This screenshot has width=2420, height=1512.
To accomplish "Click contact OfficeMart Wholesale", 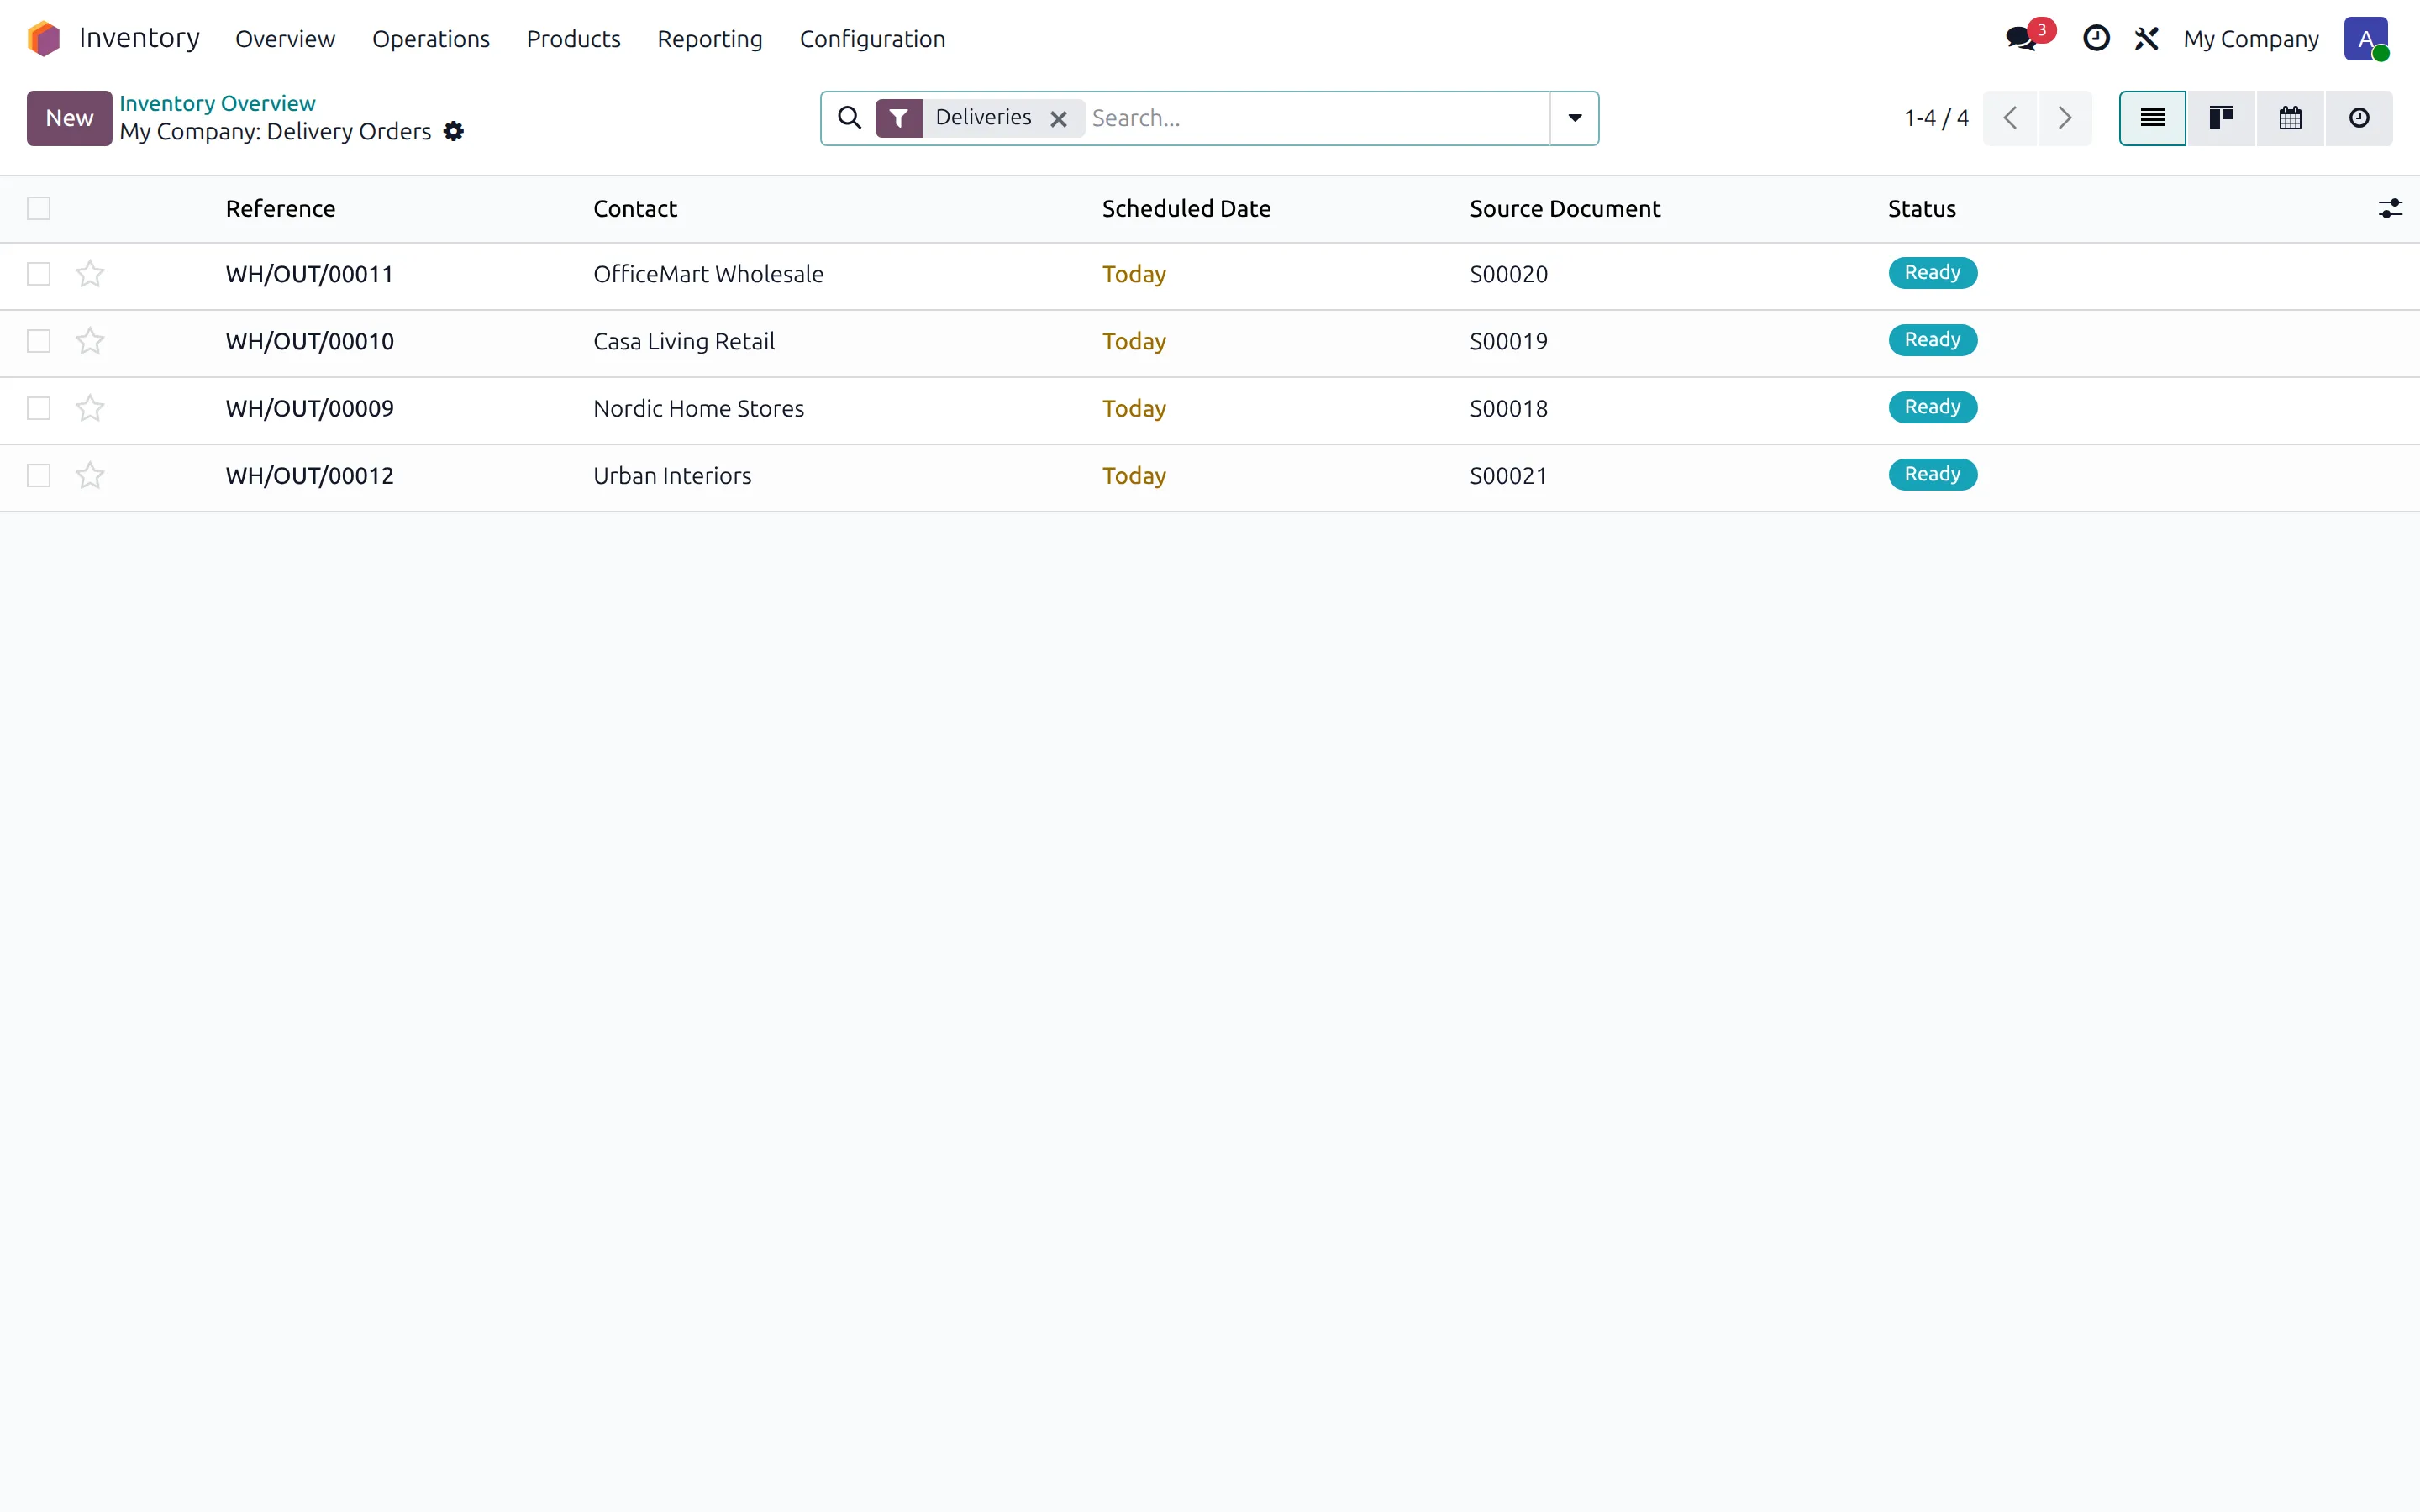I will [708, 274].
